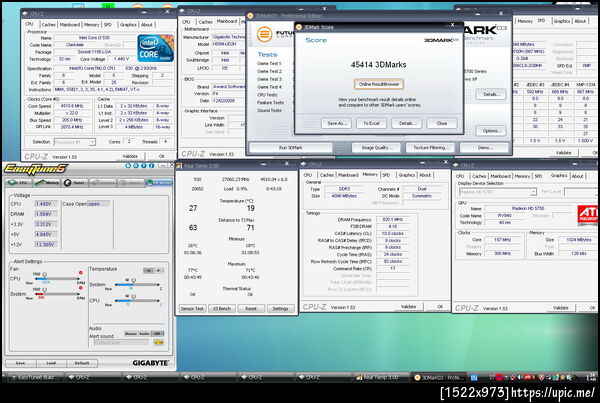Click Save As in the 3DMark Score dialog
Screen dimensions: 600x403
(x=336, y=123)
